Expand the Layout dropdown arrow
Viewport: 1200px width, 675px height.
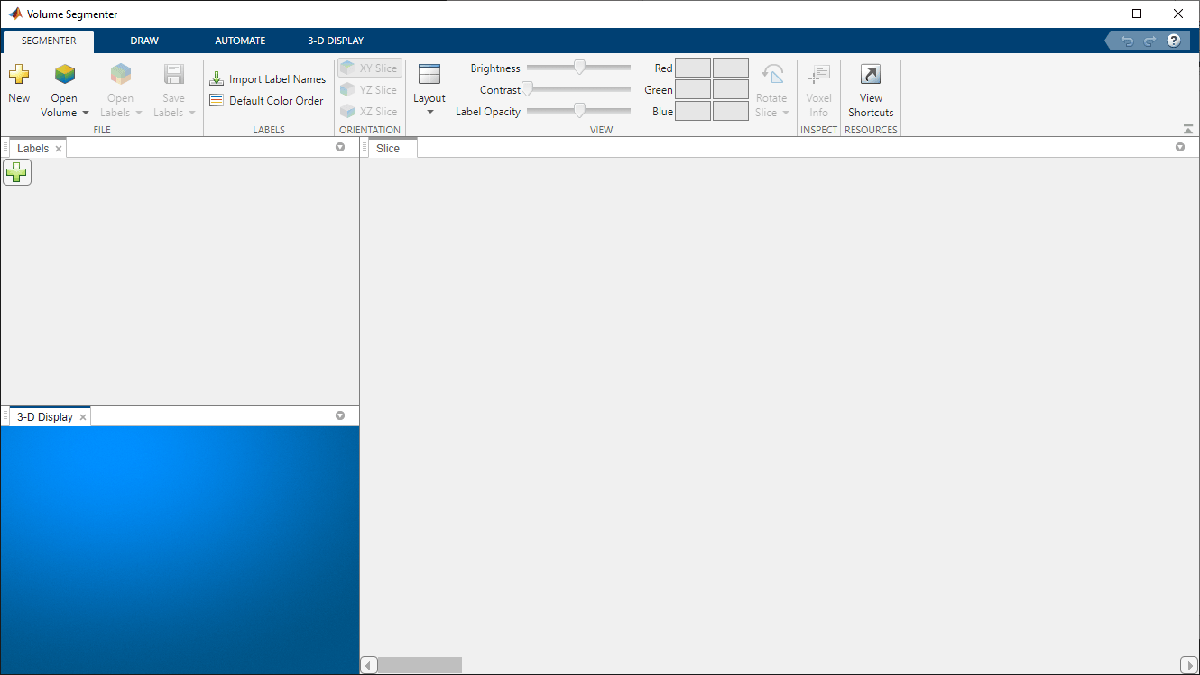pos(430,112)
